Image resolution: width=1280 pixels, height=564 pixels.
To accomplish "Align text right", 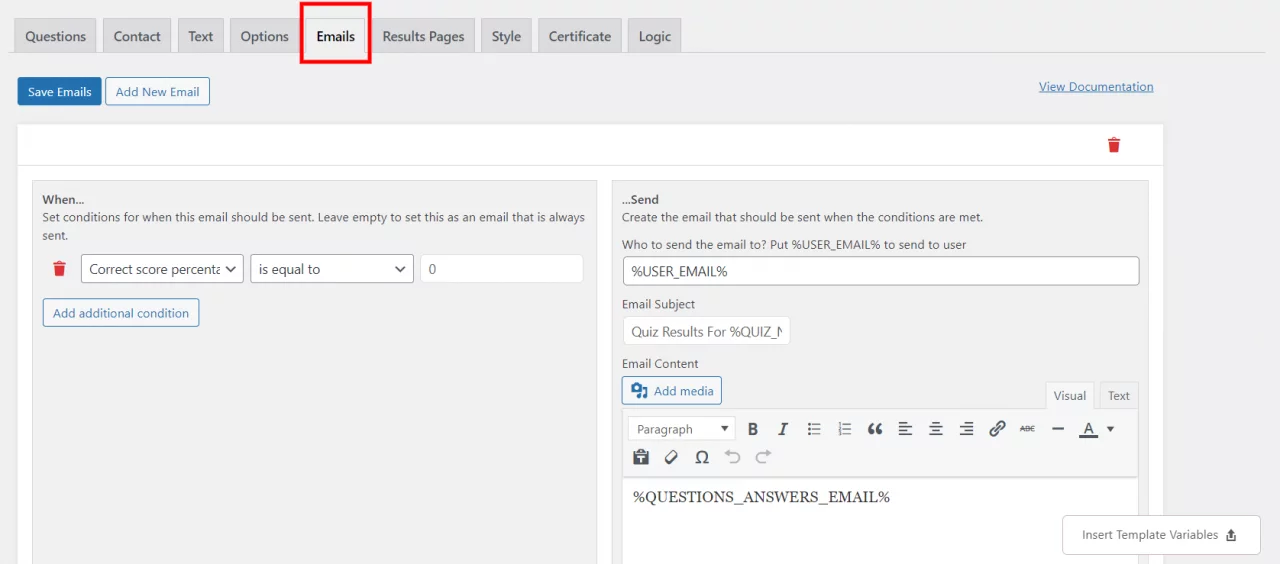I will [966, 429].
